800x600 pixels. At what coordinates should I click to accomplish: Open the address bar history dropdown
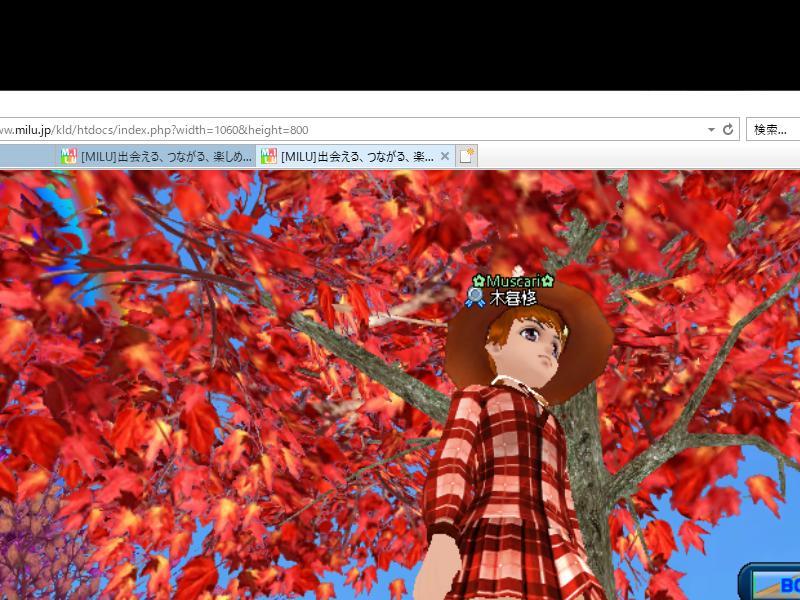[711, 130]
